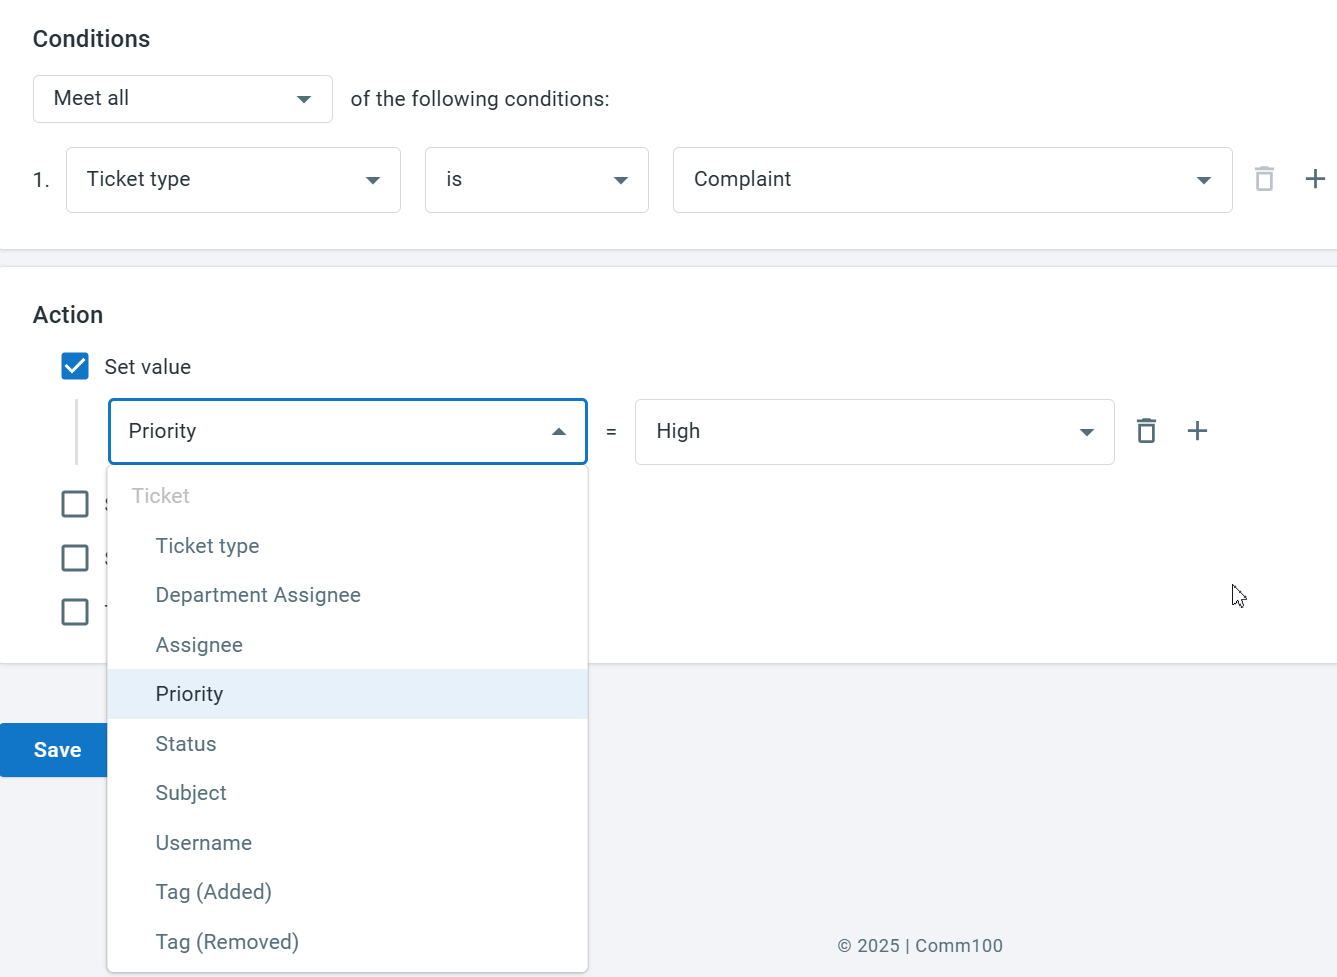Choose Department Assignee from the list
The width and height of the screenshot is (1337, 977).
click(348, 595)
